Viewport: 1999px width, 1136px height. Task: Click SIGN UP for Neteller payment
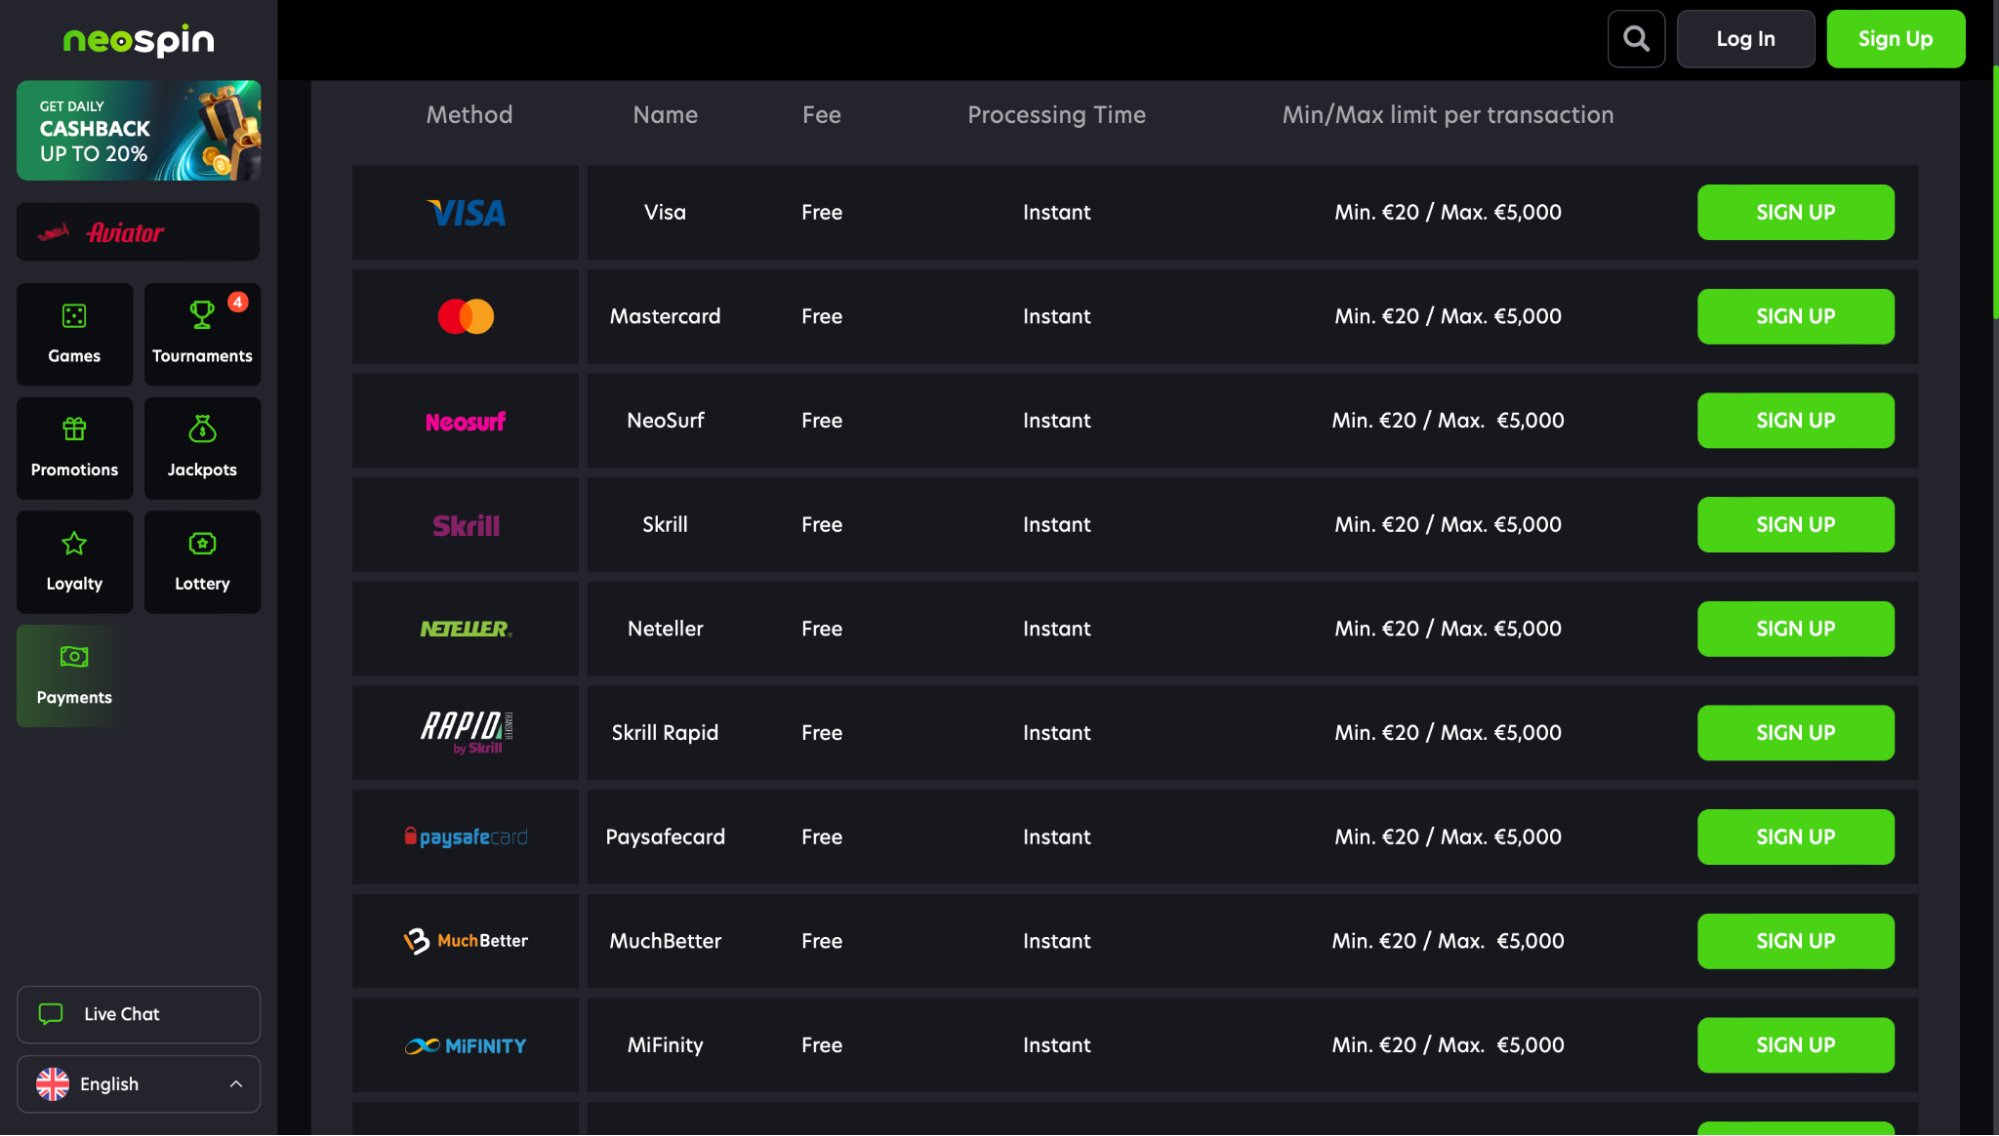[1796, 628]
